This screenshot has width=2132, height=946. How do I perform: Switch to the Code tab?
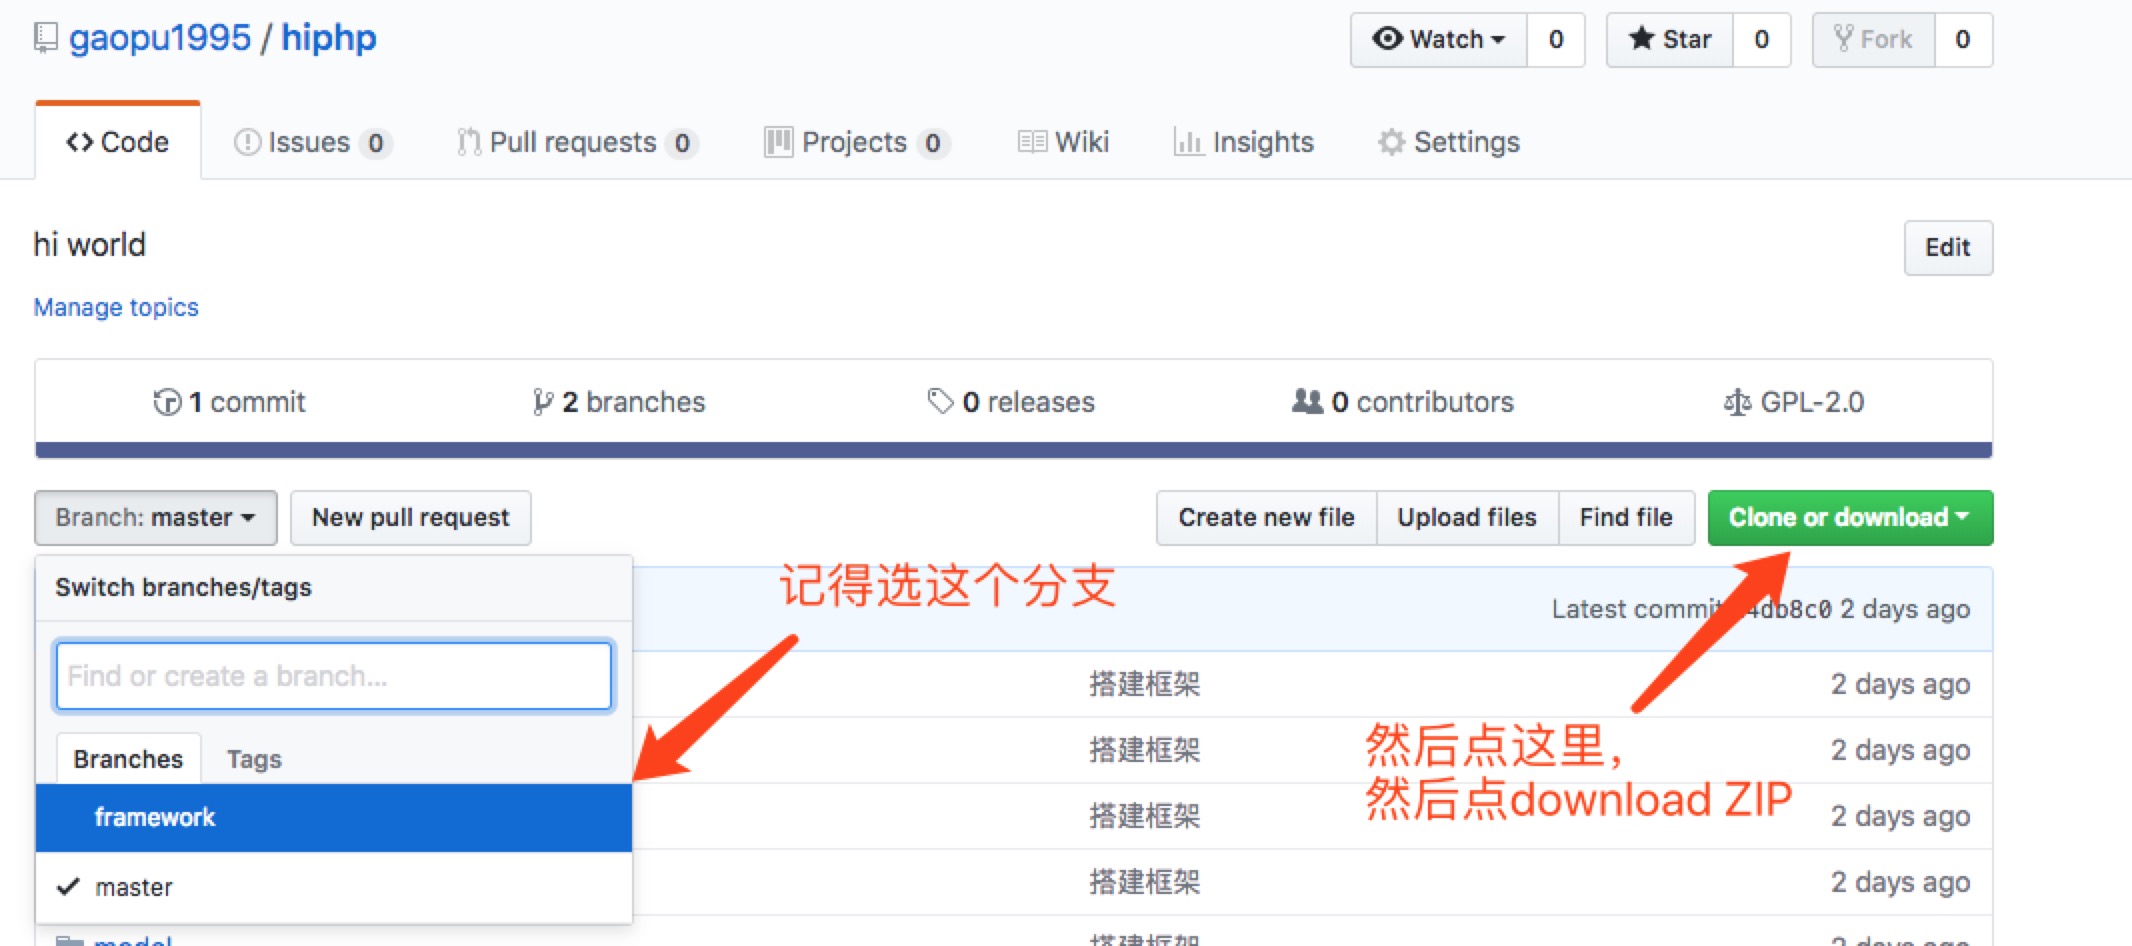[118, 142]
